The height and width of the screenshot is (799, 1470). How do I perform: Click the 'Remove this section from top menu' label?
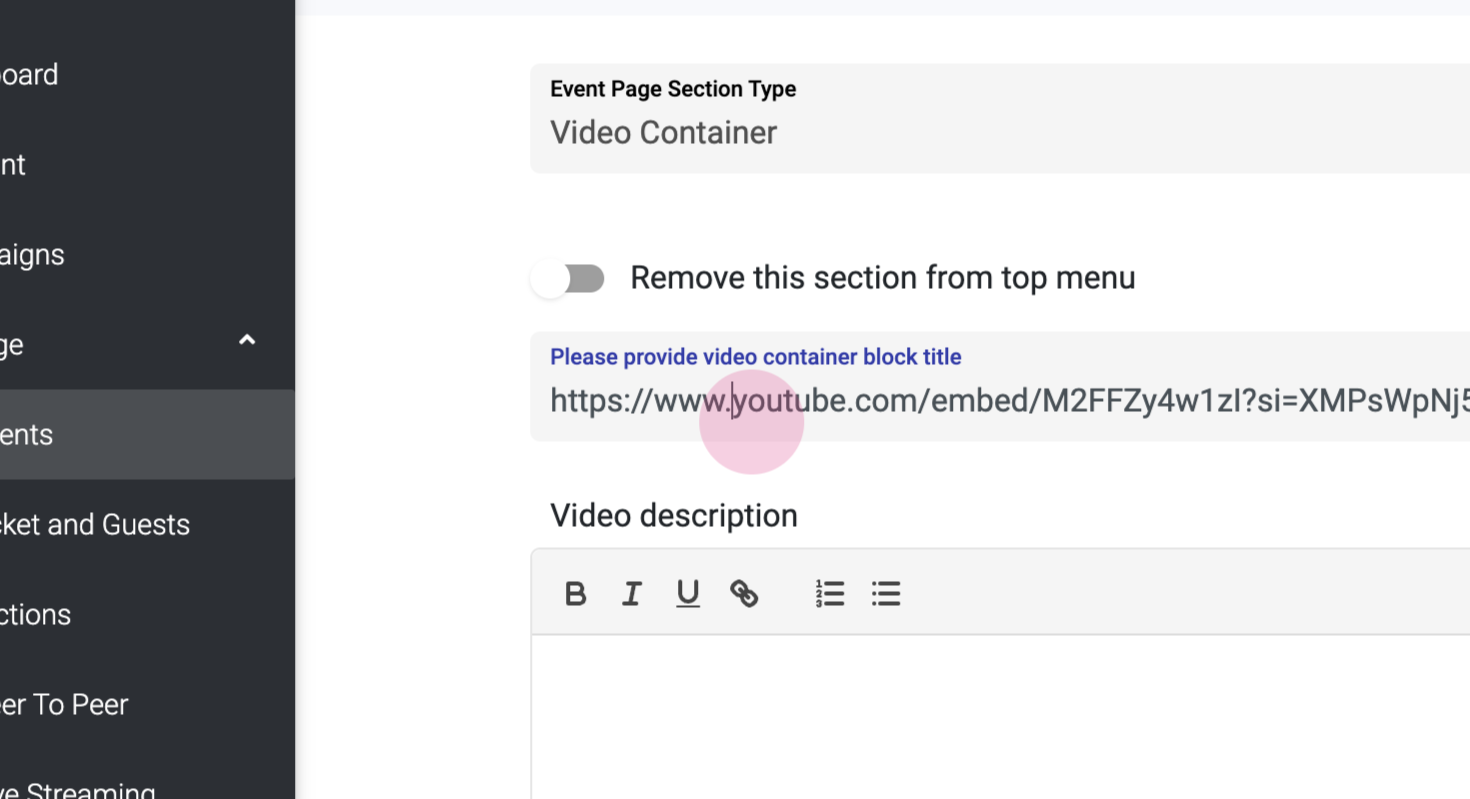point(882,278)
